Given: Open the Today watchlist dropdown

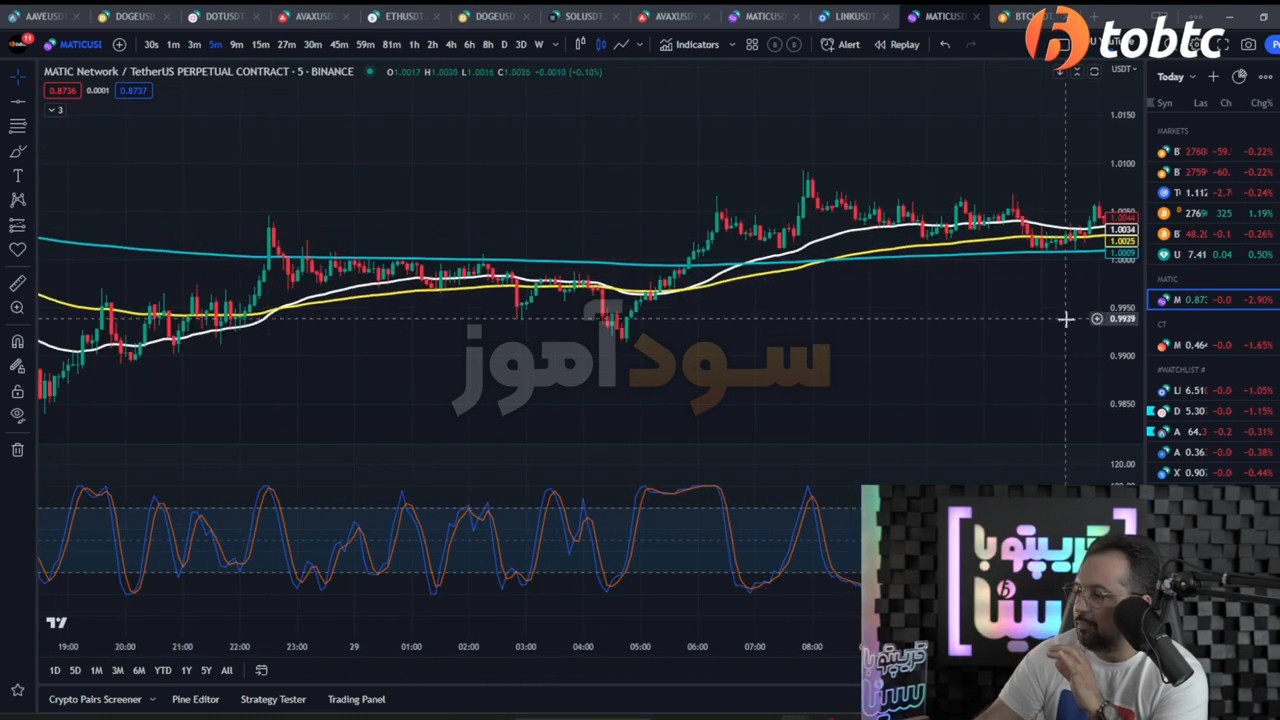Looking at the screenshot, I should [x=1176, y=77].
